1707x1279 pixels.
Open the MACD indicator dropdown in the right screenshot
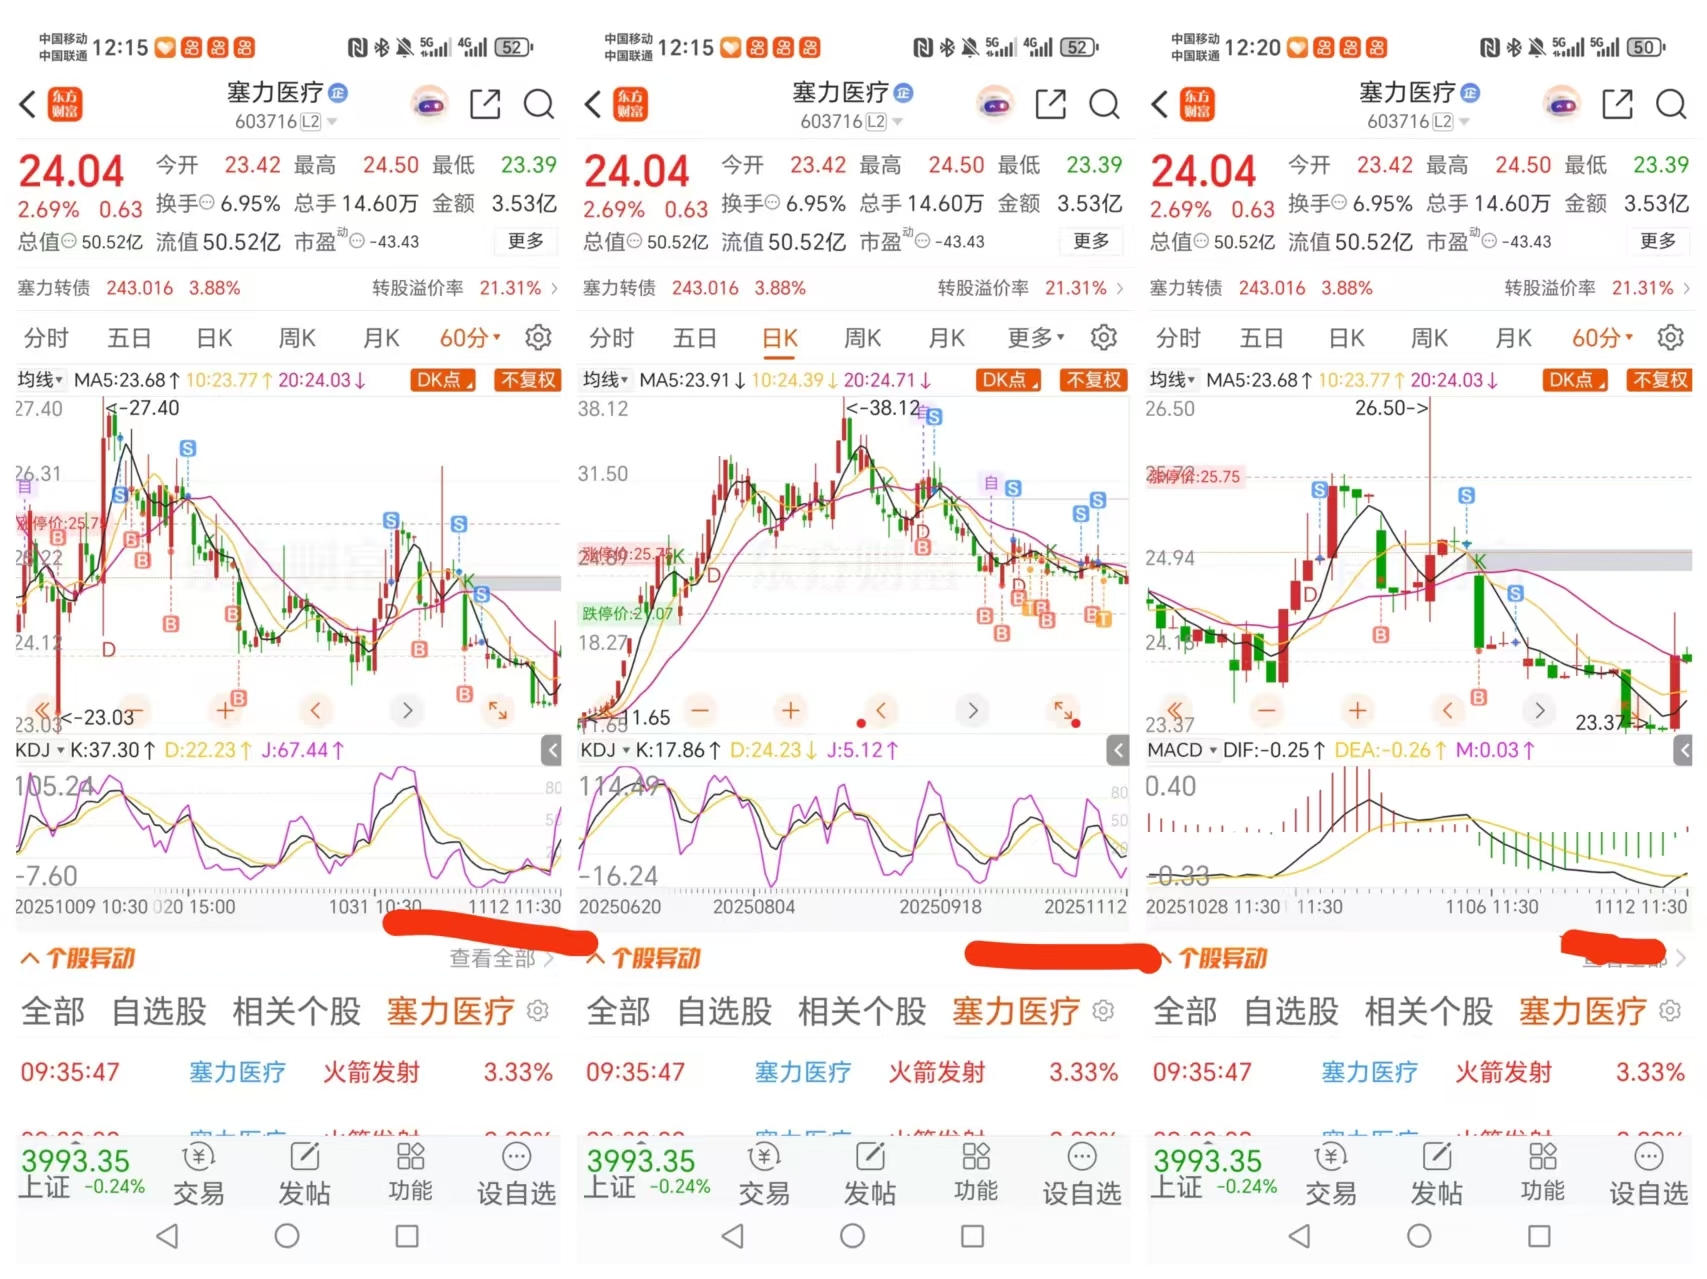click(x=1182, y=750)
